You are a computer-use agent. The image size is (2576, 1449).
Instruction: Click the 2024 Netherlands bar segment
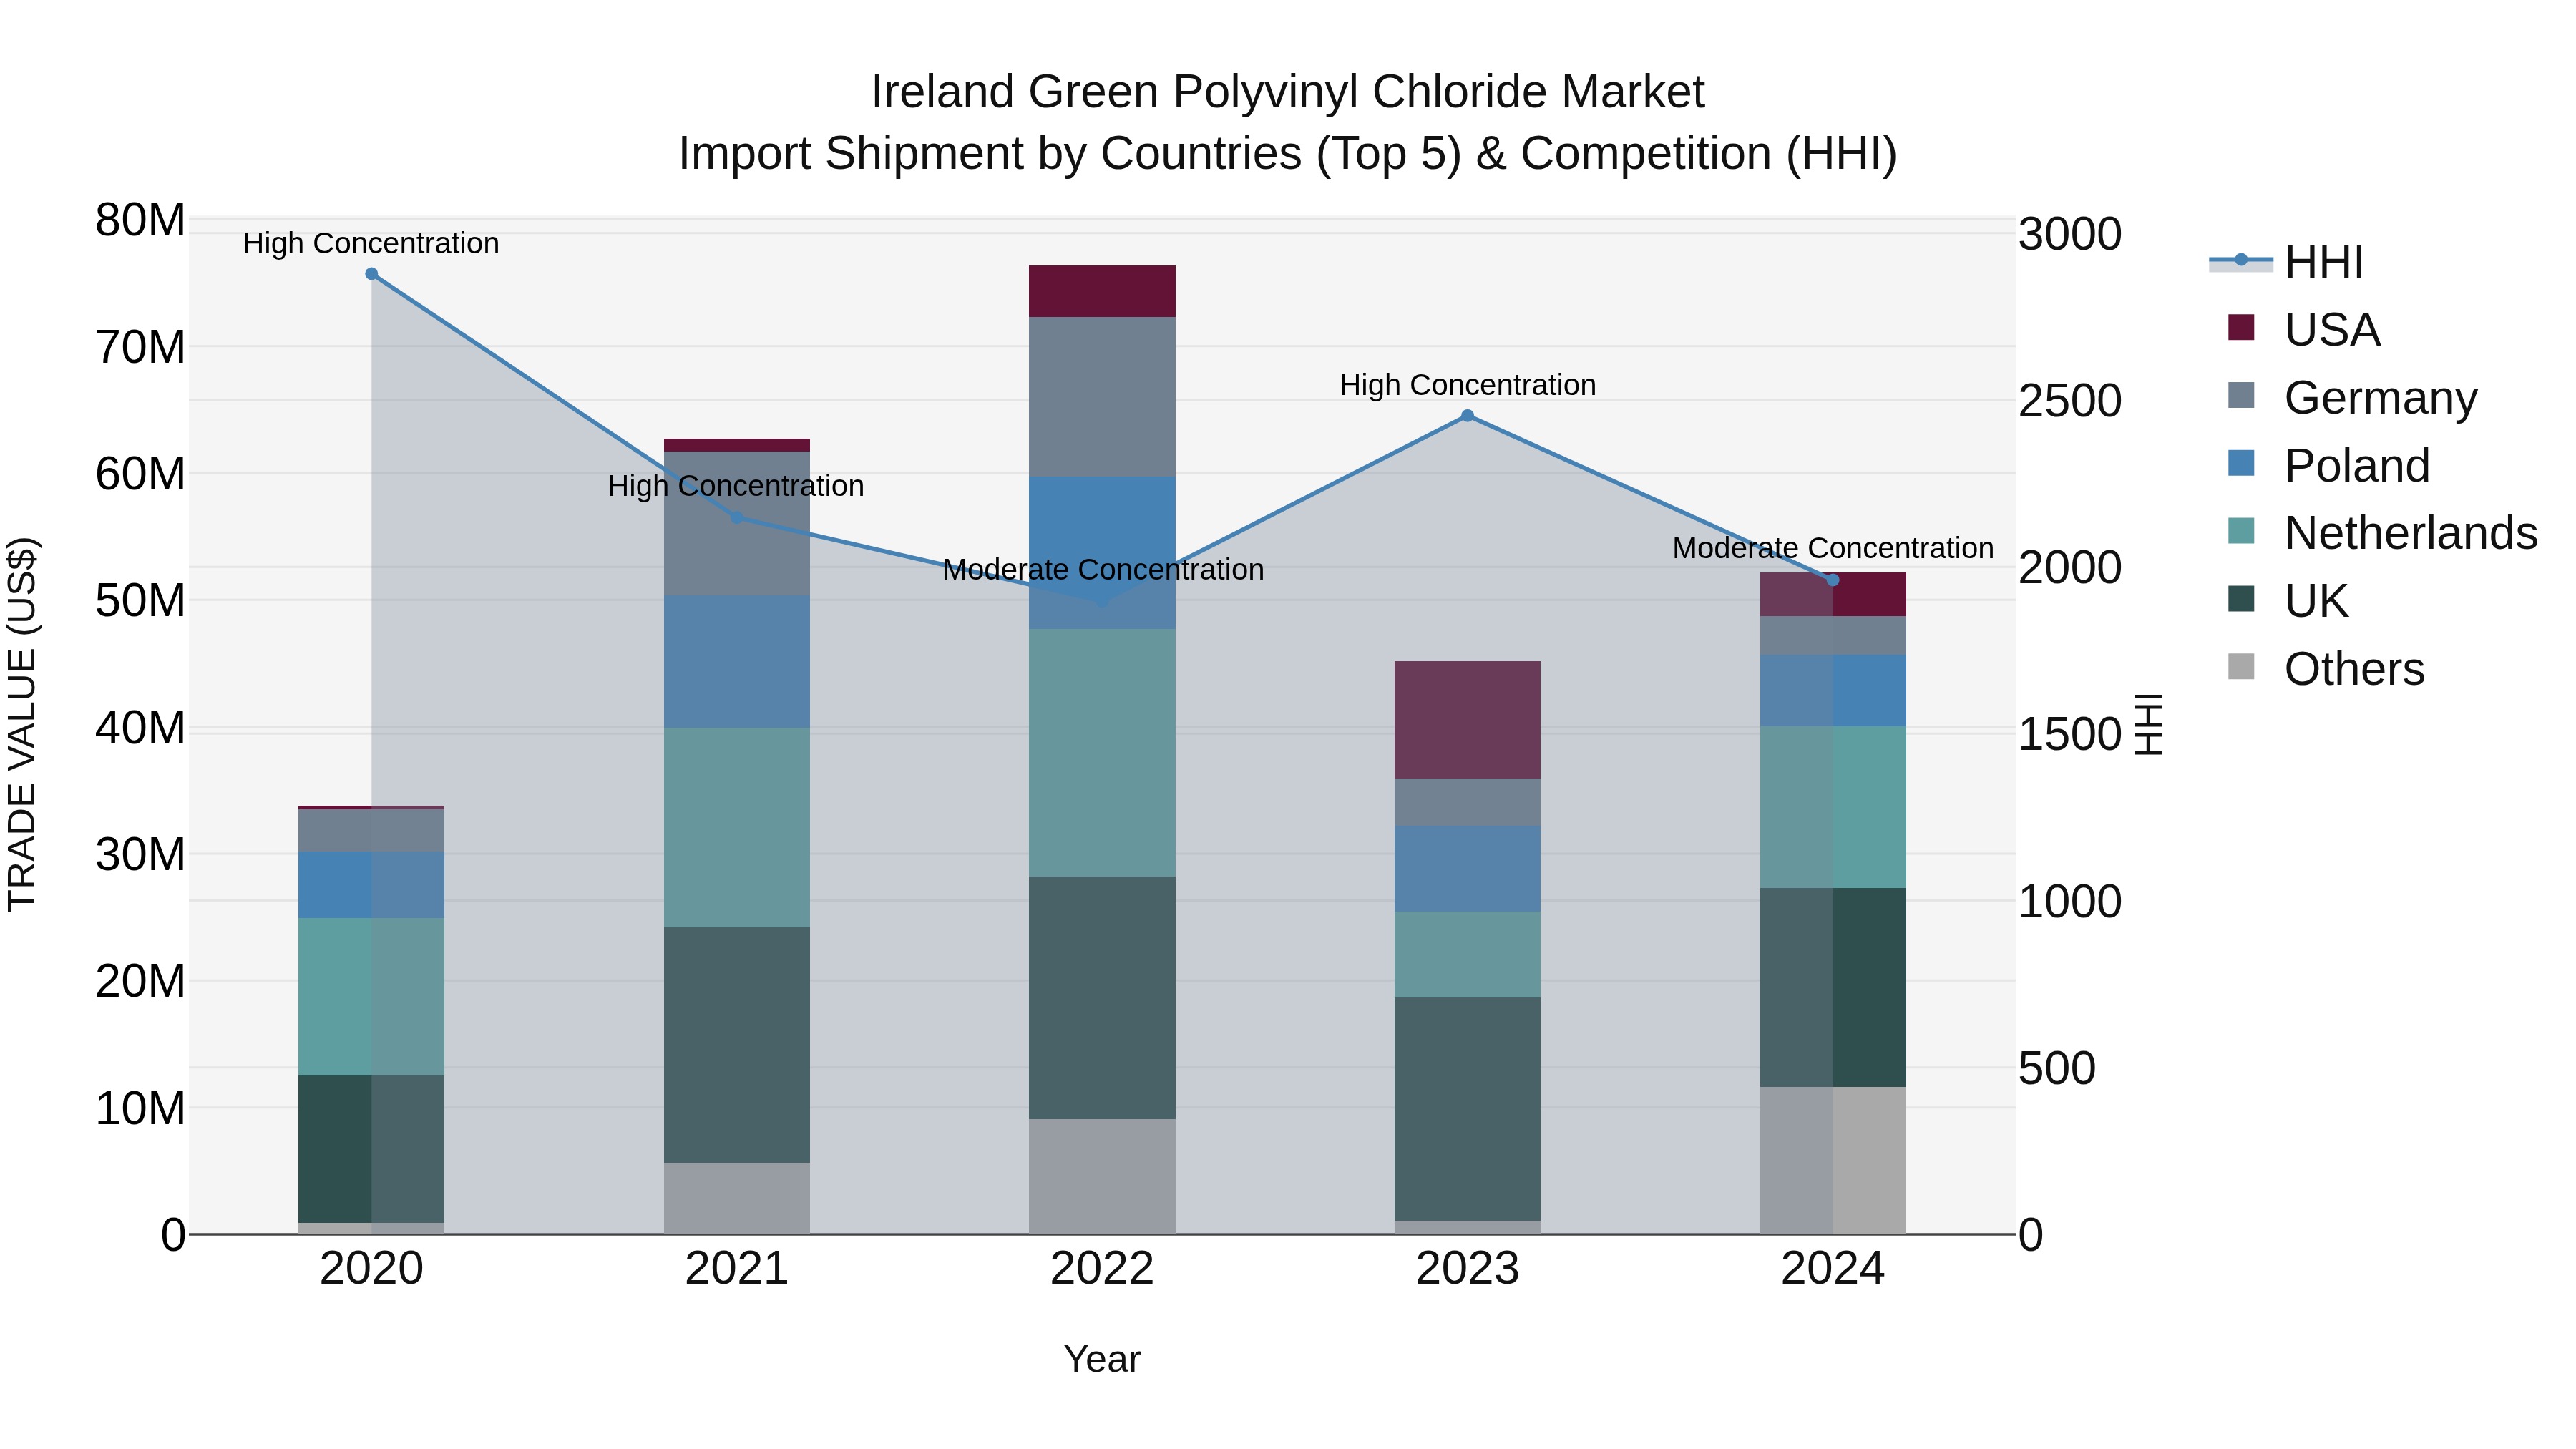pos(1833,807)
